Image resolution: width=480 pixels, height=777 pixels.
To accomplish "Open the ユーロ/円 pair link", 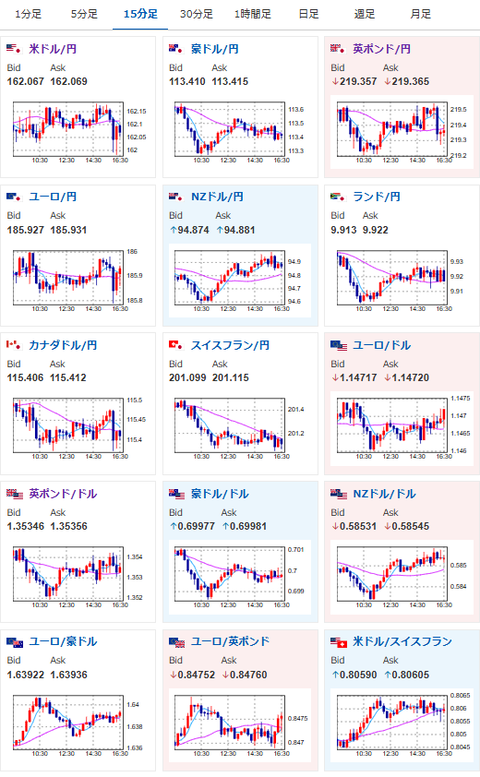I will coord(53,197).
